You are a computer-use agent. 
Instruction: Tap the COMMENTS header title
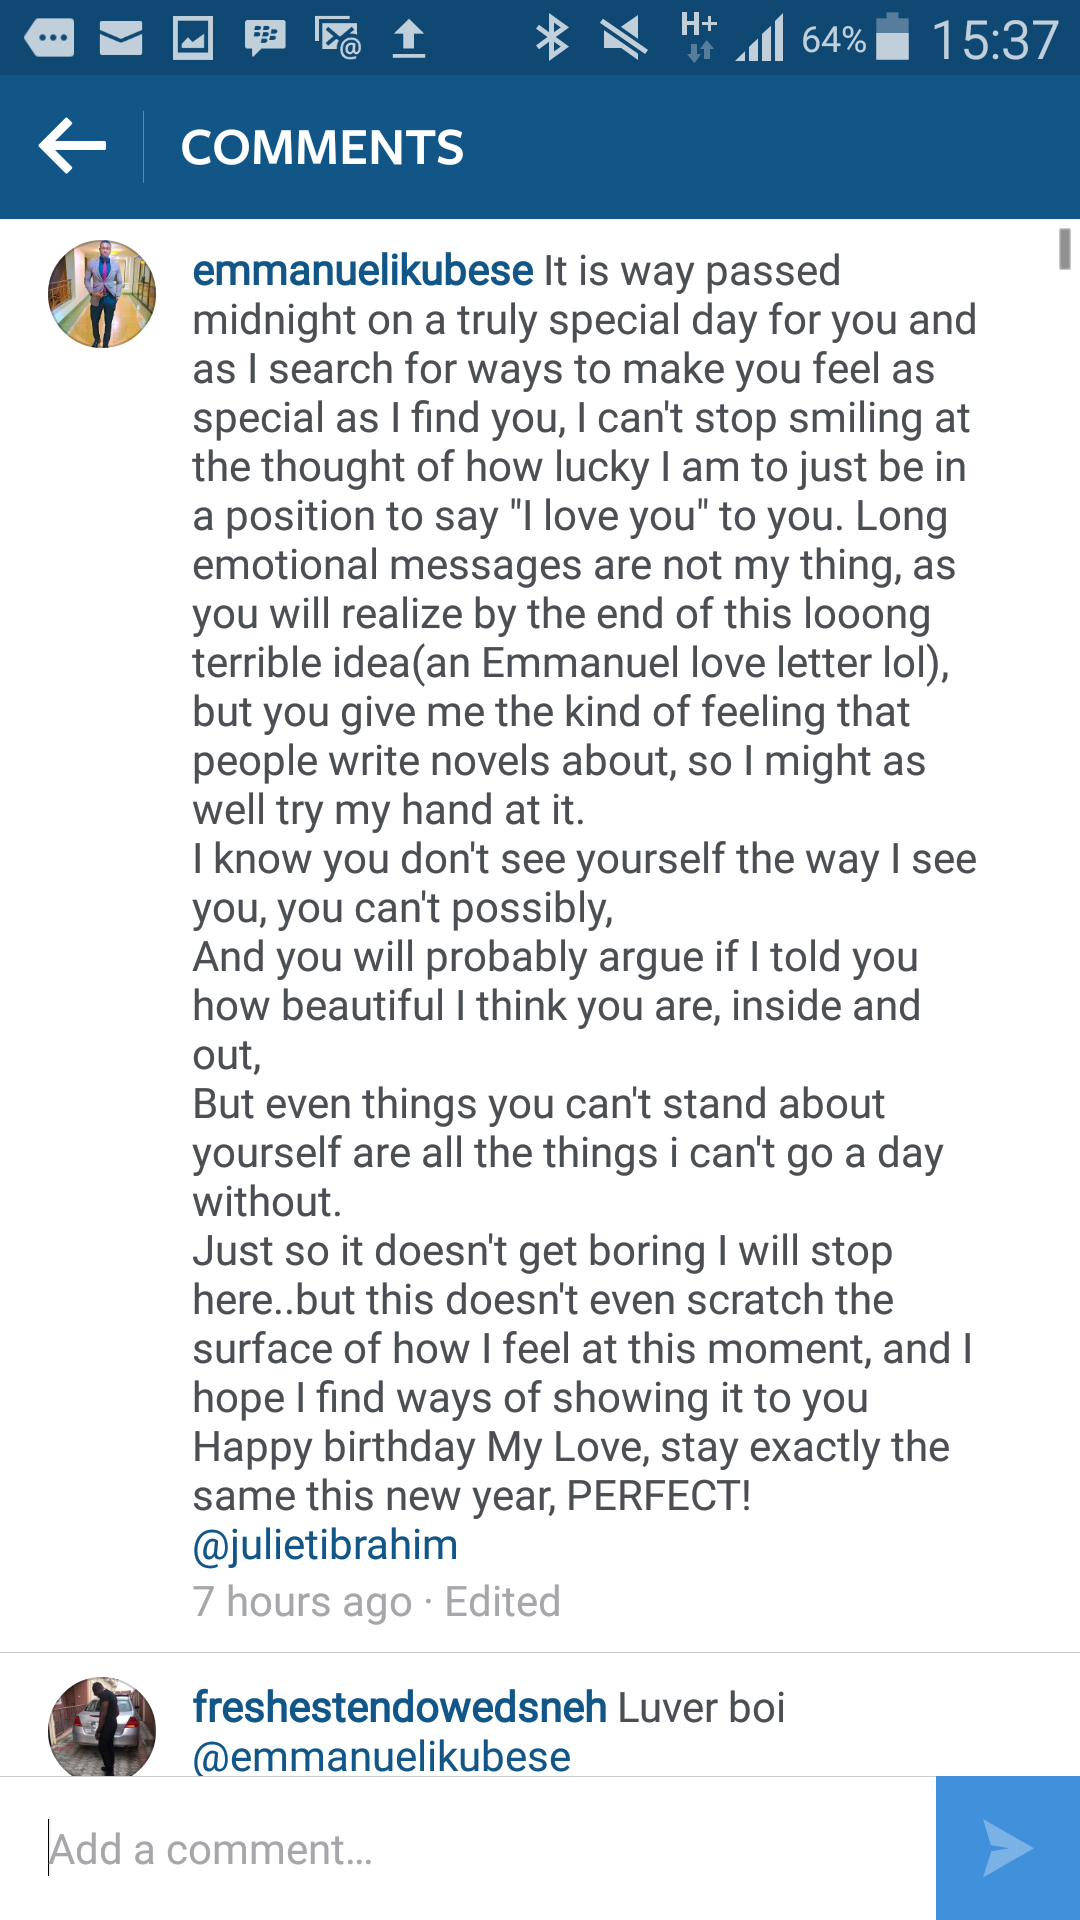pyautogui.click(x=322, y=148)
